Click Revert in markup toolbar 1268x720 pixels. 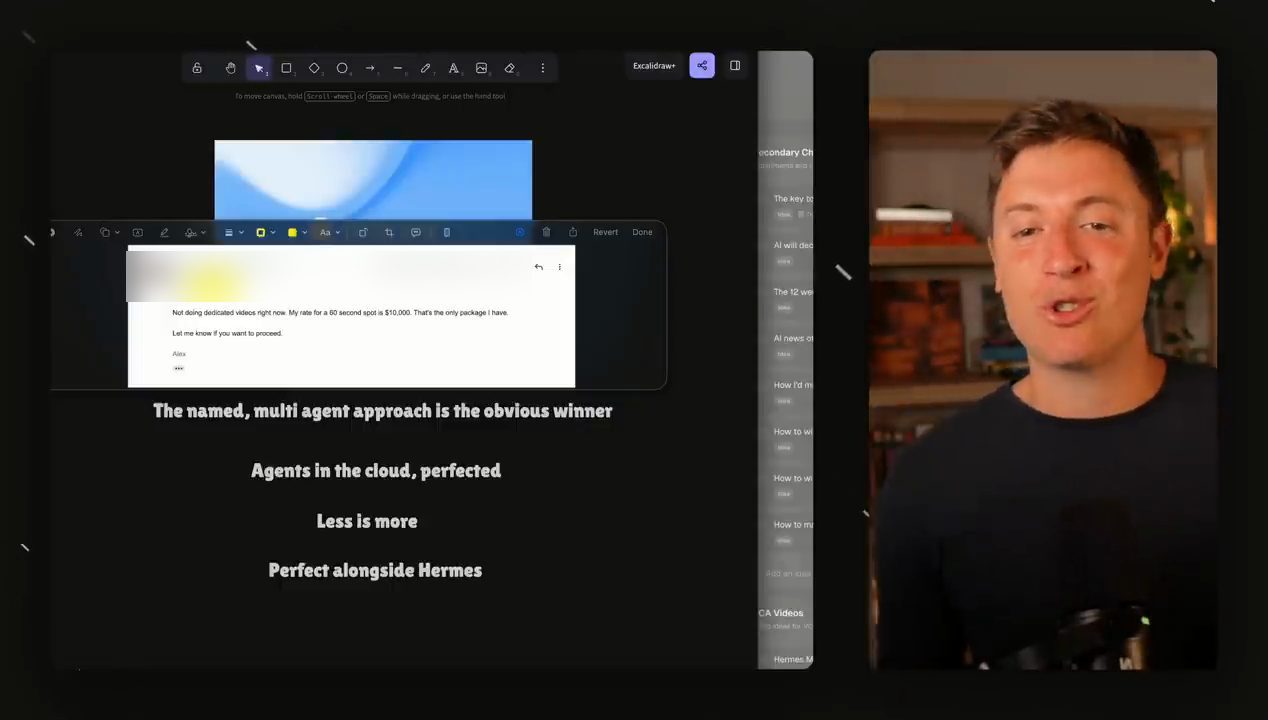pyautogui.click(x=605, y=232)
